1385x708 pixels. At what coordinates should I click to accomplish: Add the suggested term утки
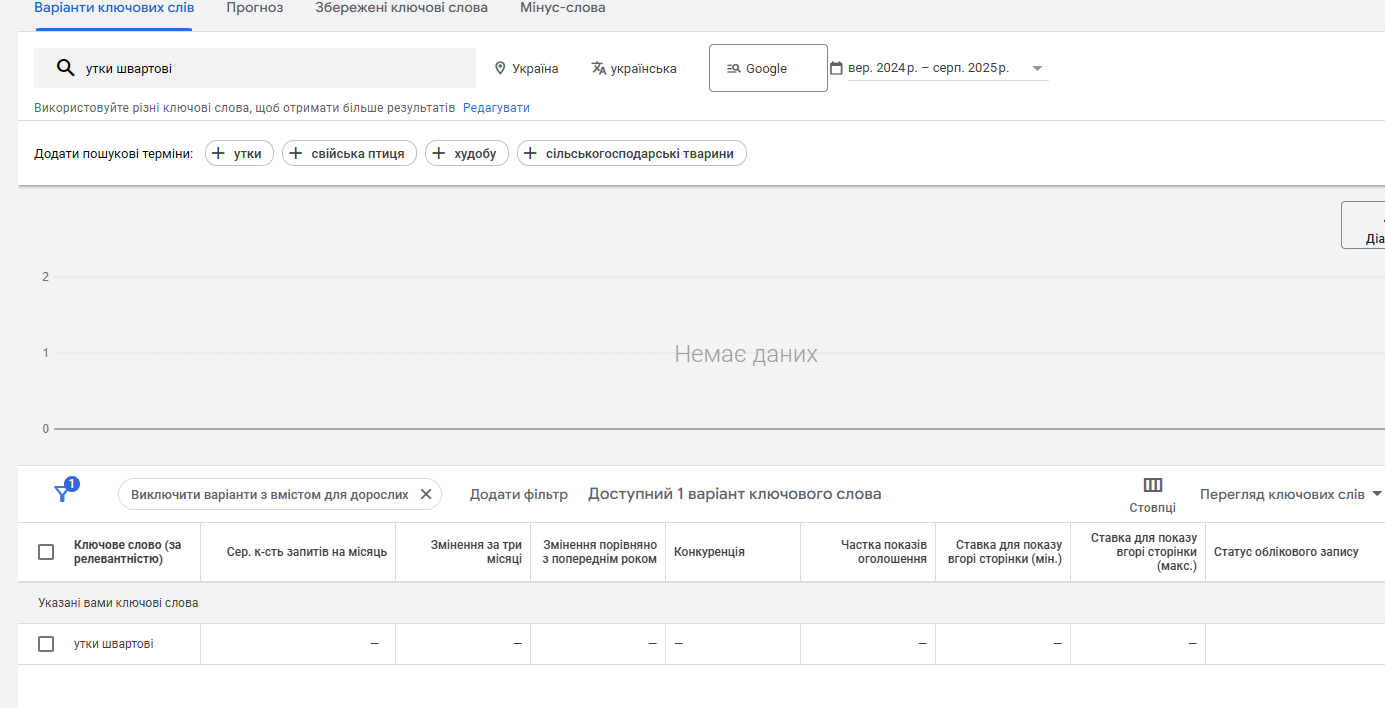pos(239,153)
